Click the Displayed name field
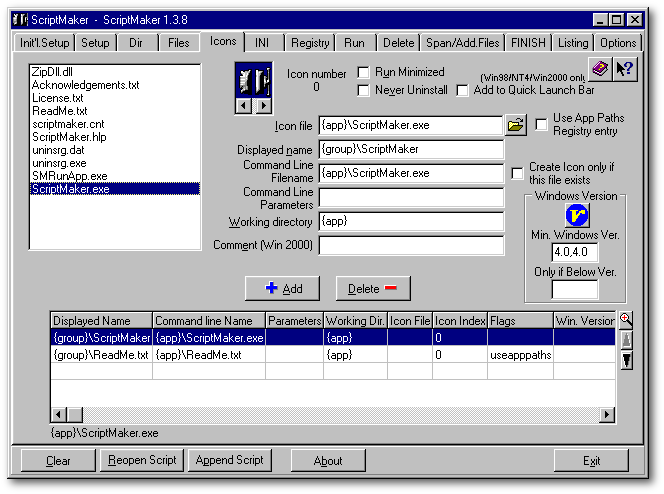 [411, 149]
